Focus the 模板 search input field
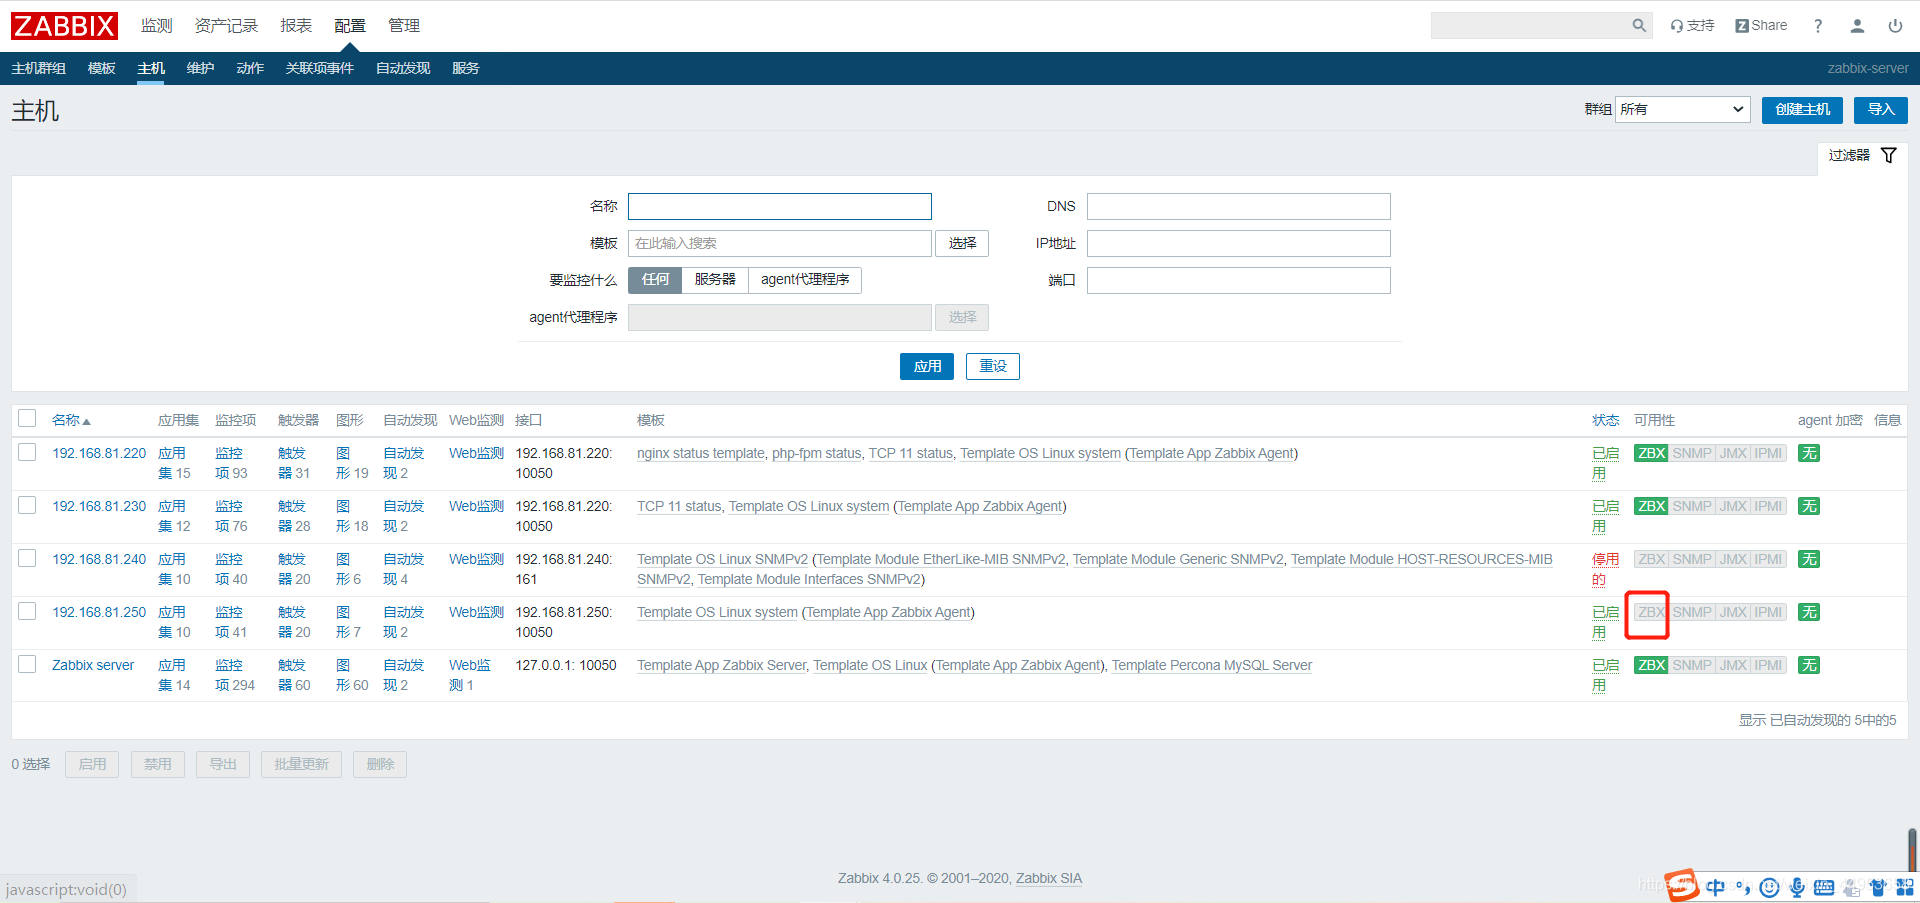1920x903 pixels. point(780,243)
